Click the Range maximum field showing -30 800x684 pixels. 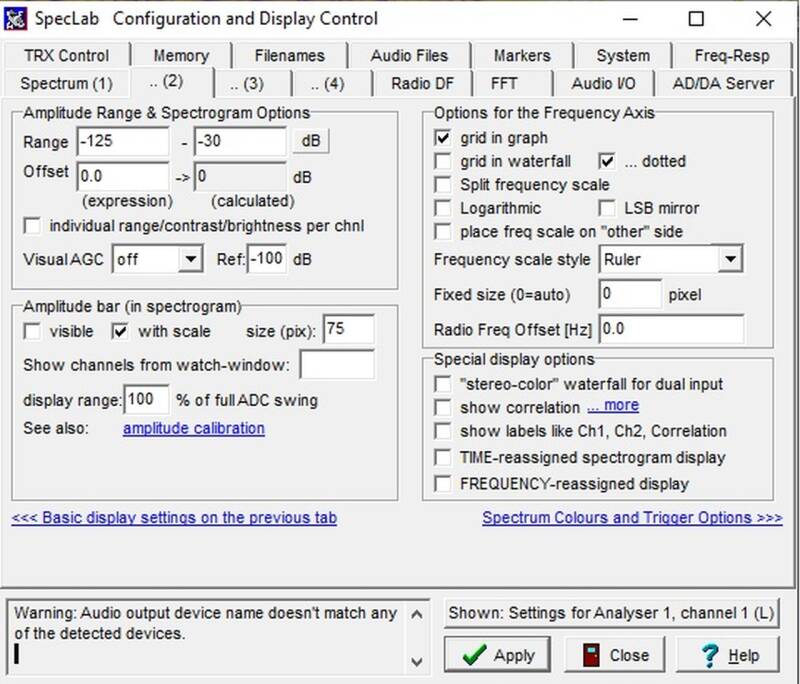coord(240,141)
